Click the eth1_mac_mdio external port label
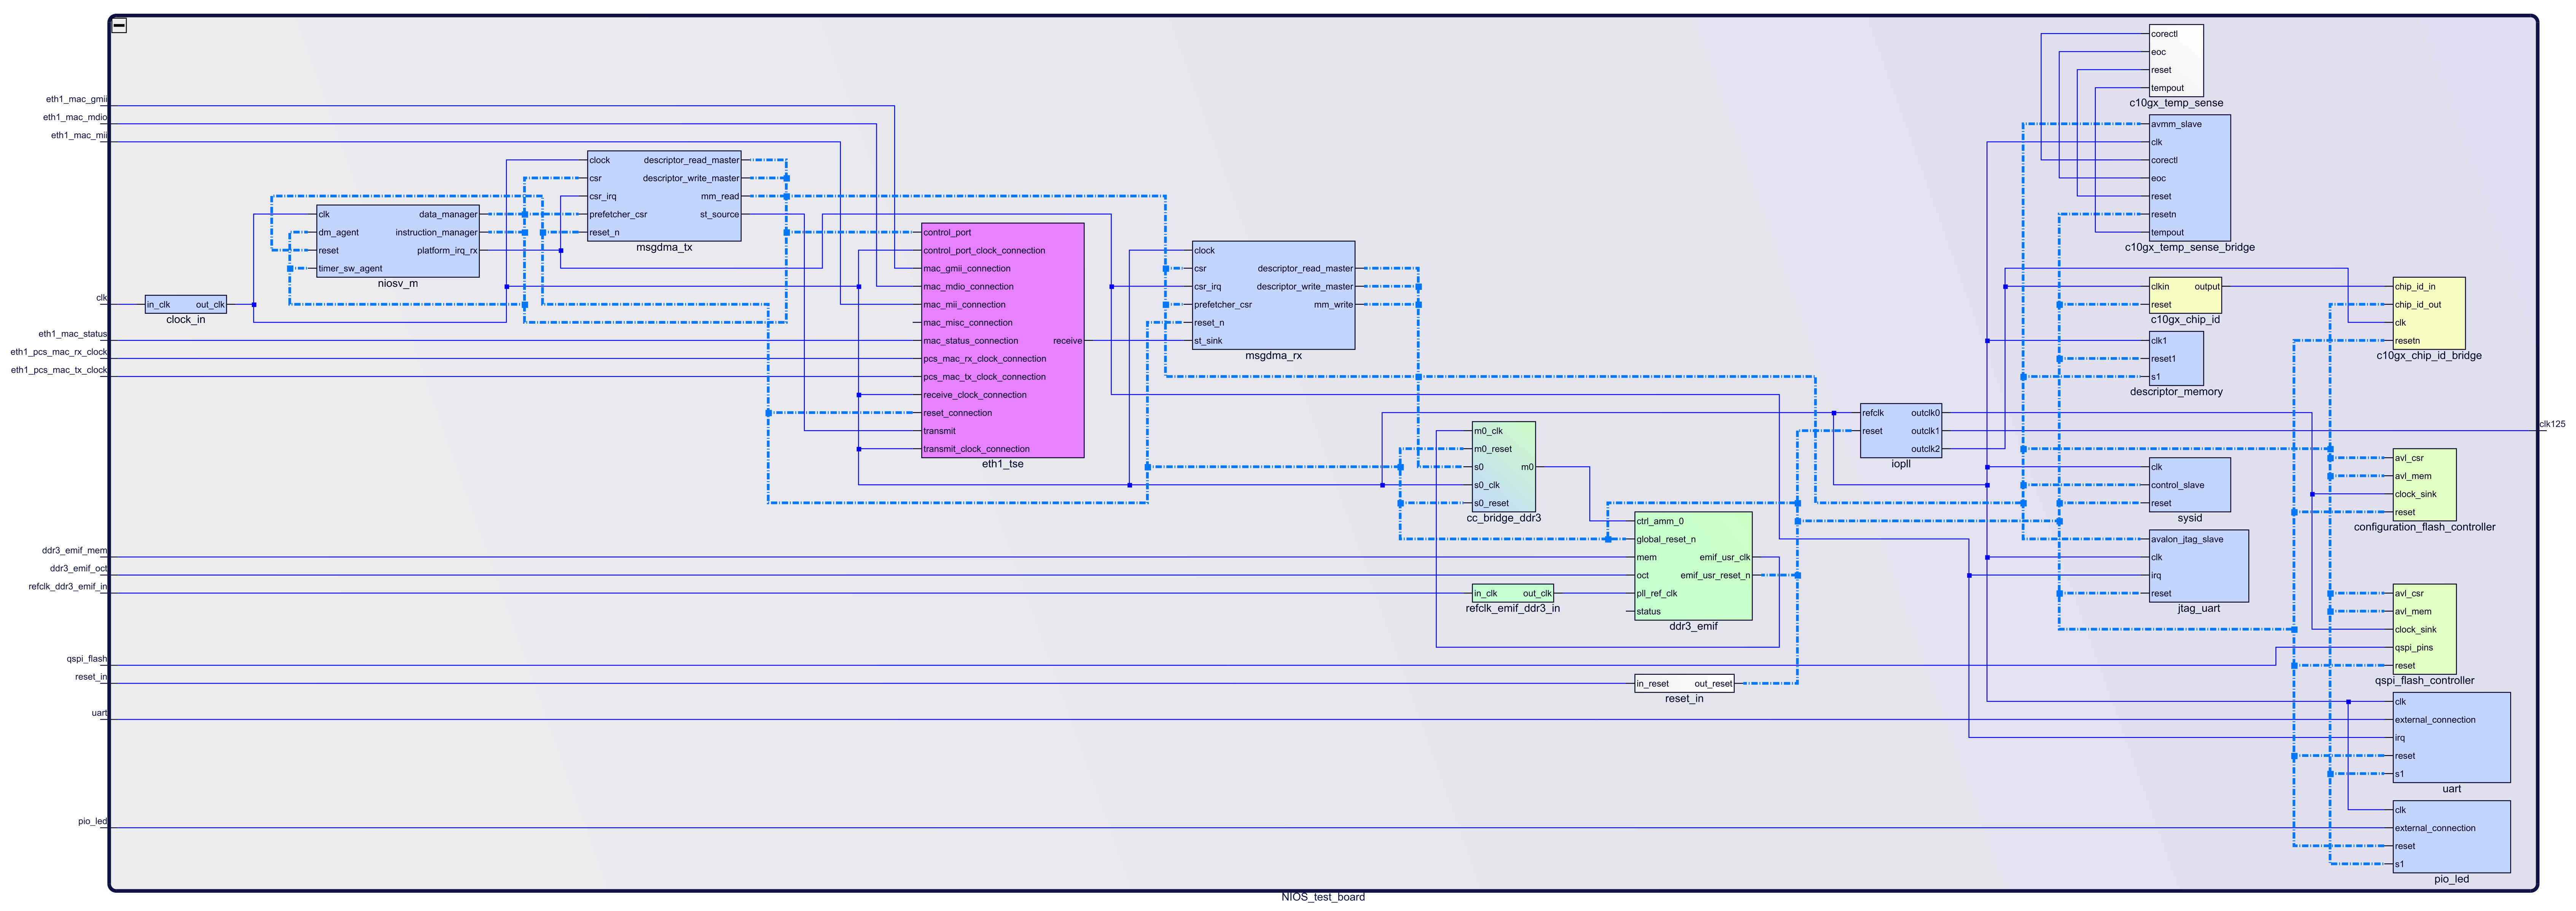 [x=75, y=117]
